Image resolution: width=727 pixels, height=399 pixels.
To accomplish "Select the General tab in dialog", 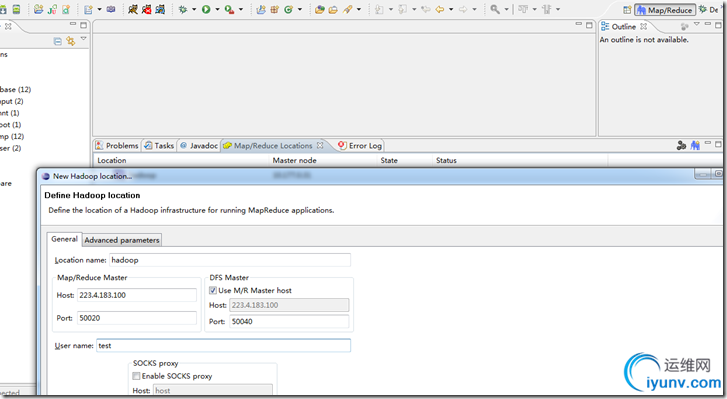I will [64, 239].
